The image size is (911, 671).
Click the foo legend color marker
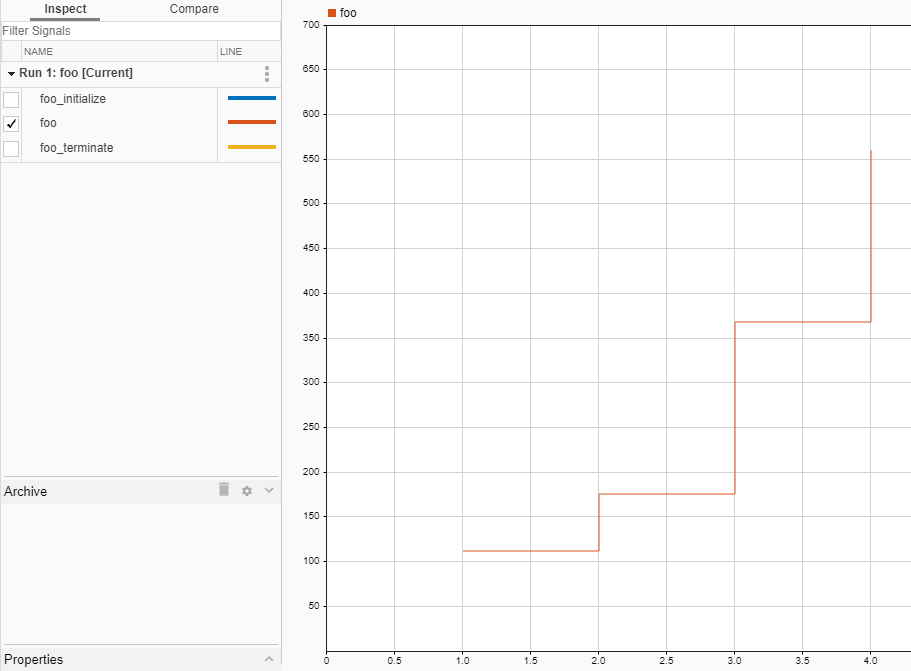332,13
